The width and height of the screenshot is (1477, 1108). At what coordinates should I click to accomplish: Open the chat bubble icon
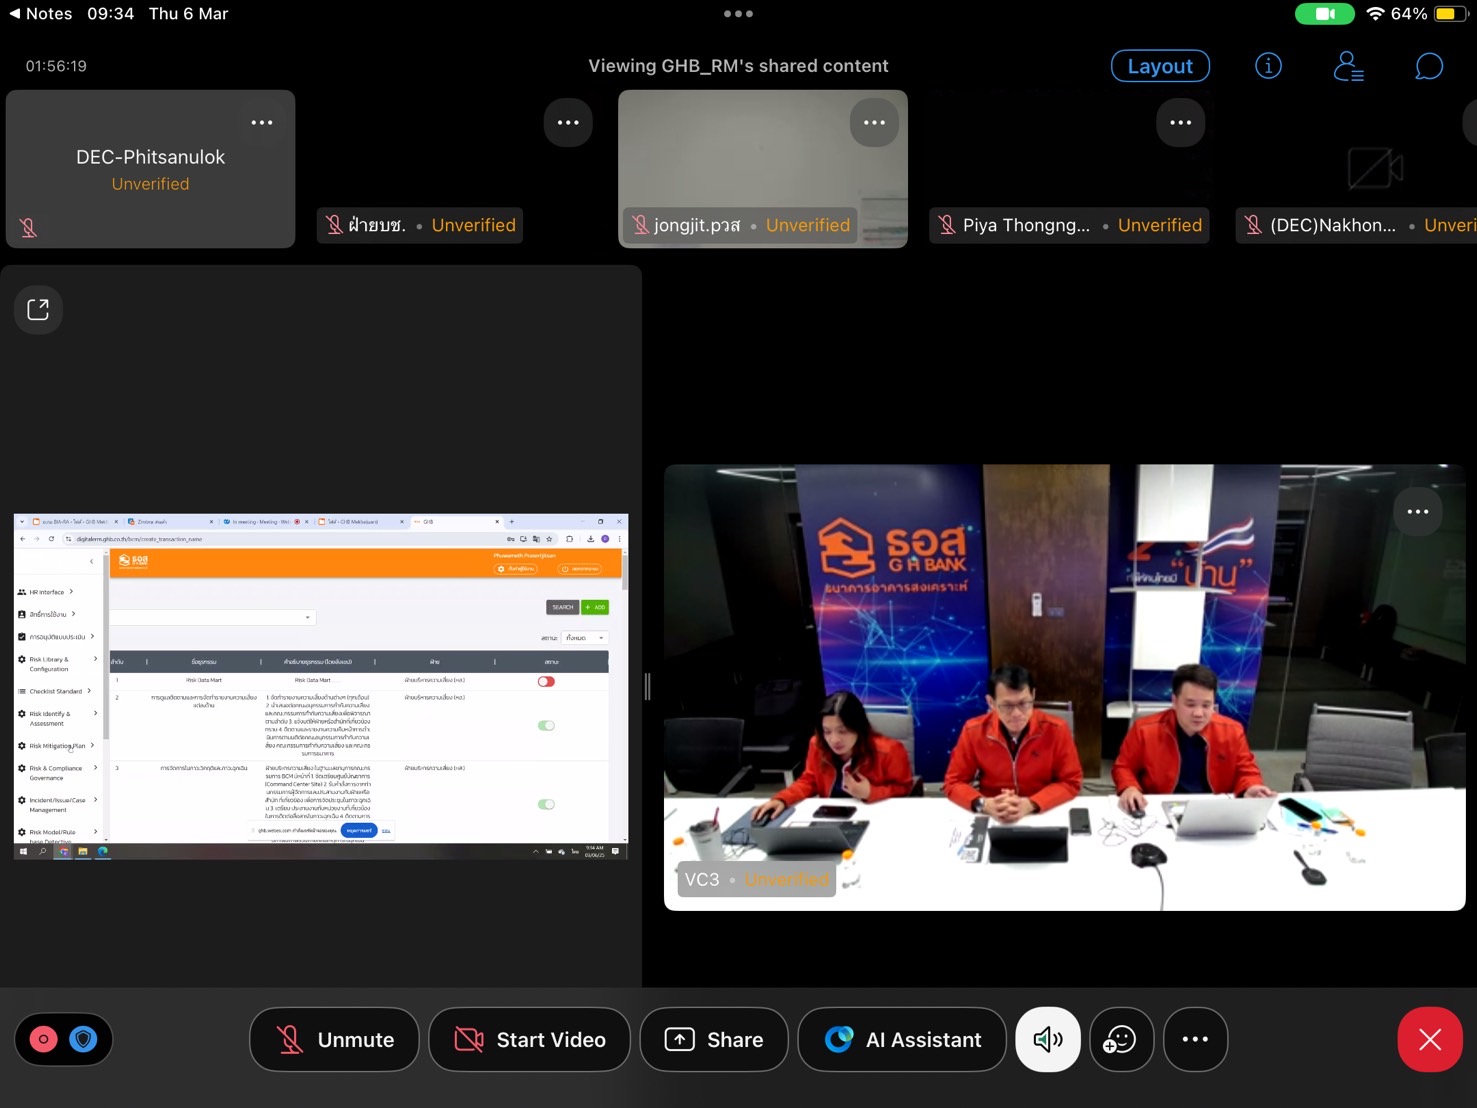pos(1428,66)
